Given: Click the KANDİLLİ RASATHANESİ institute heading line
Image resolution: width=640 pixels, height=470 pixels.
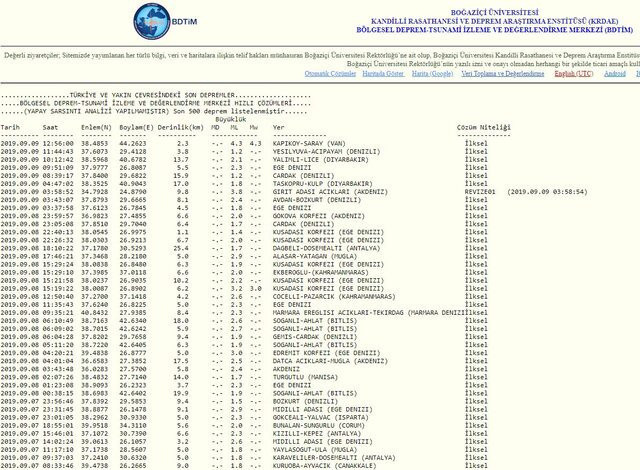Looking at the screenshot, I should click(x=494, y=21).
